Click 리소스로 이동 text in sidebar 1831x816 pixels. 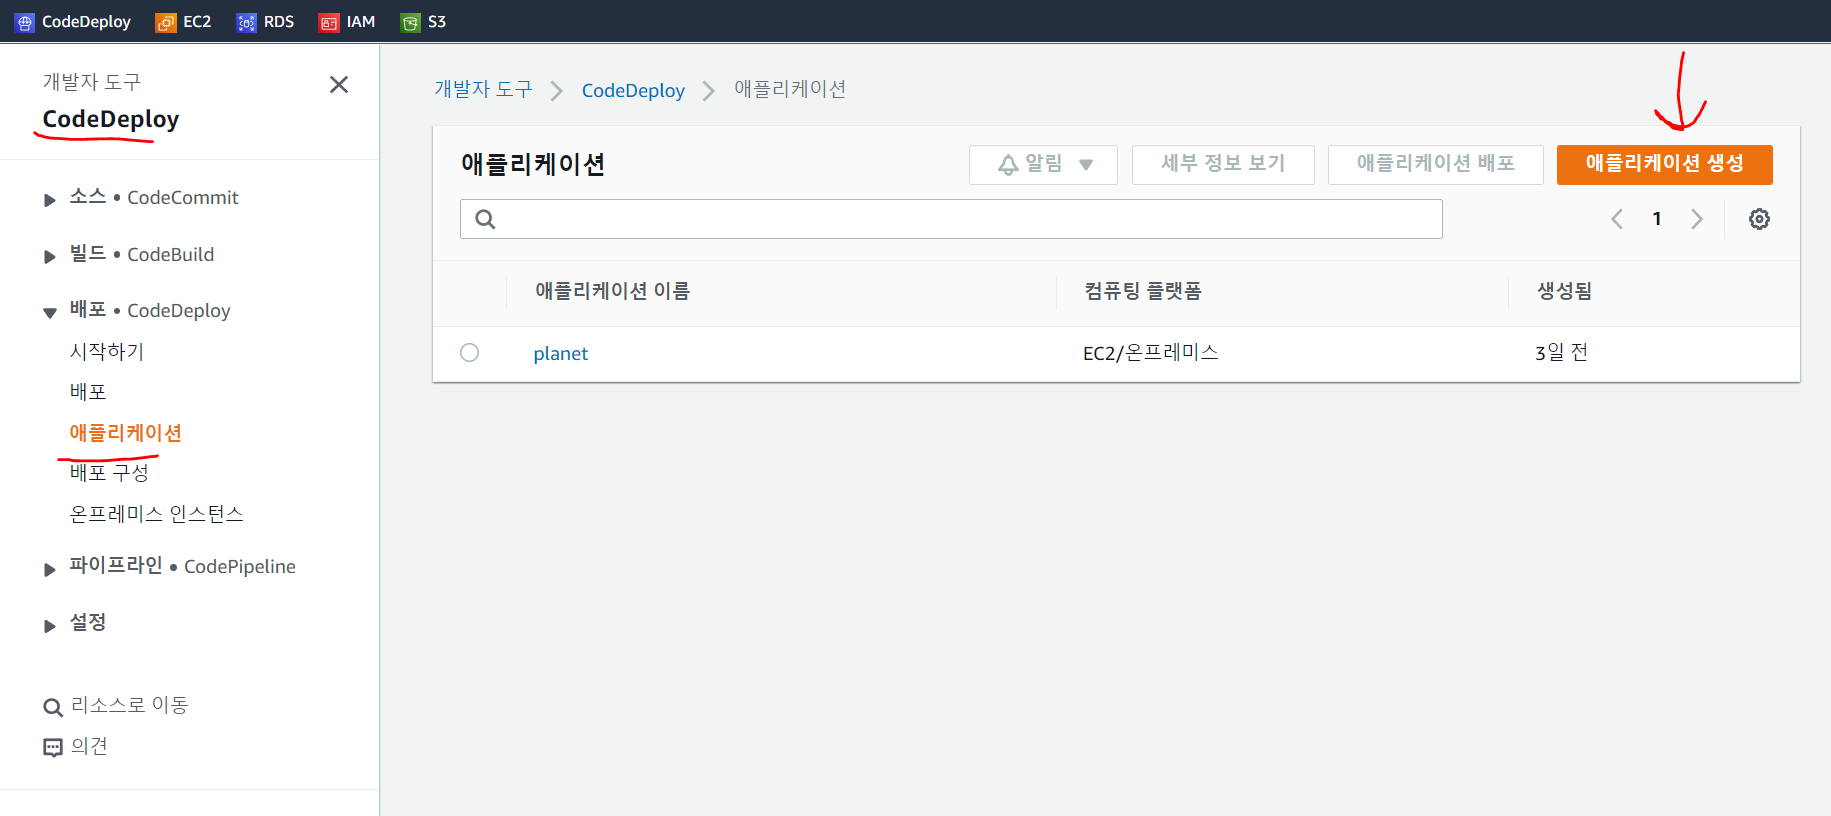[129, 705]
